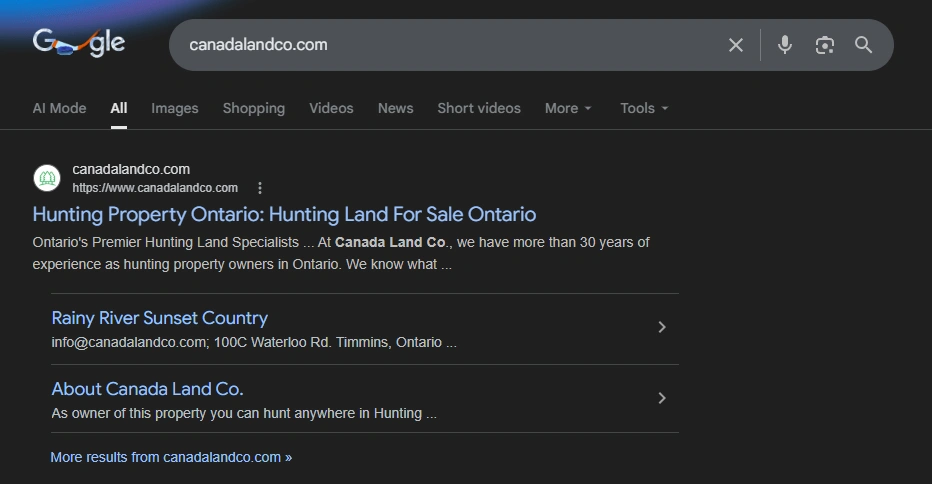This screenshot has width=932, height=484.
Task: Switch to Images tab
Action: click(x=175, y=108)
